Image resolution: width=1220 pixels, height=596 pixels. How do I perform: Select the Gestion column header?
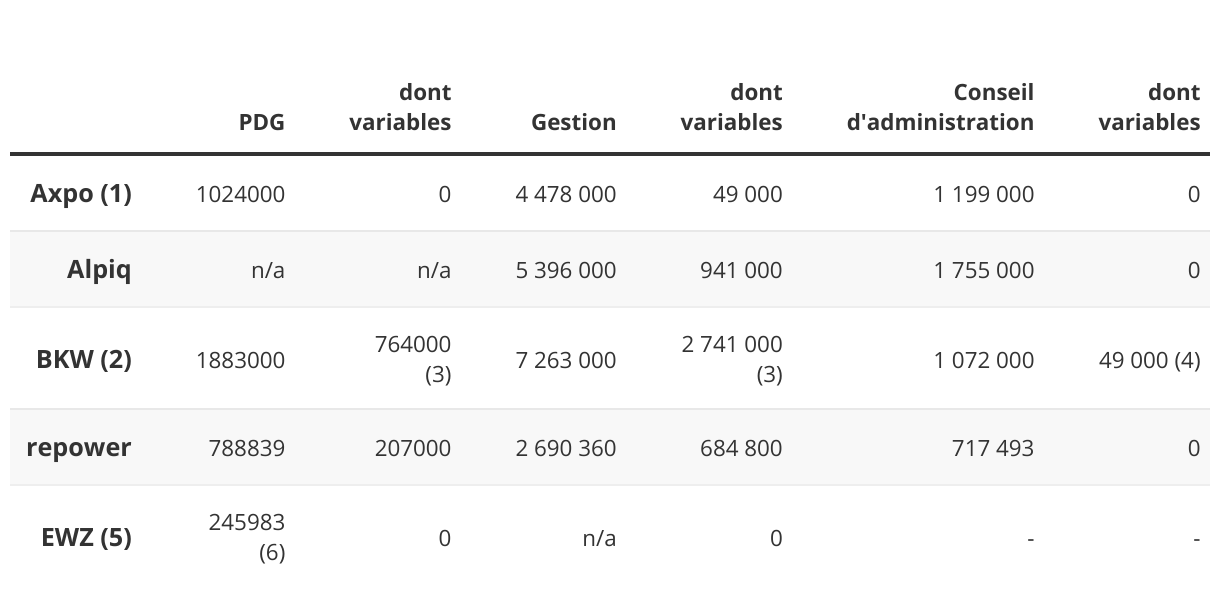[573, 122]
